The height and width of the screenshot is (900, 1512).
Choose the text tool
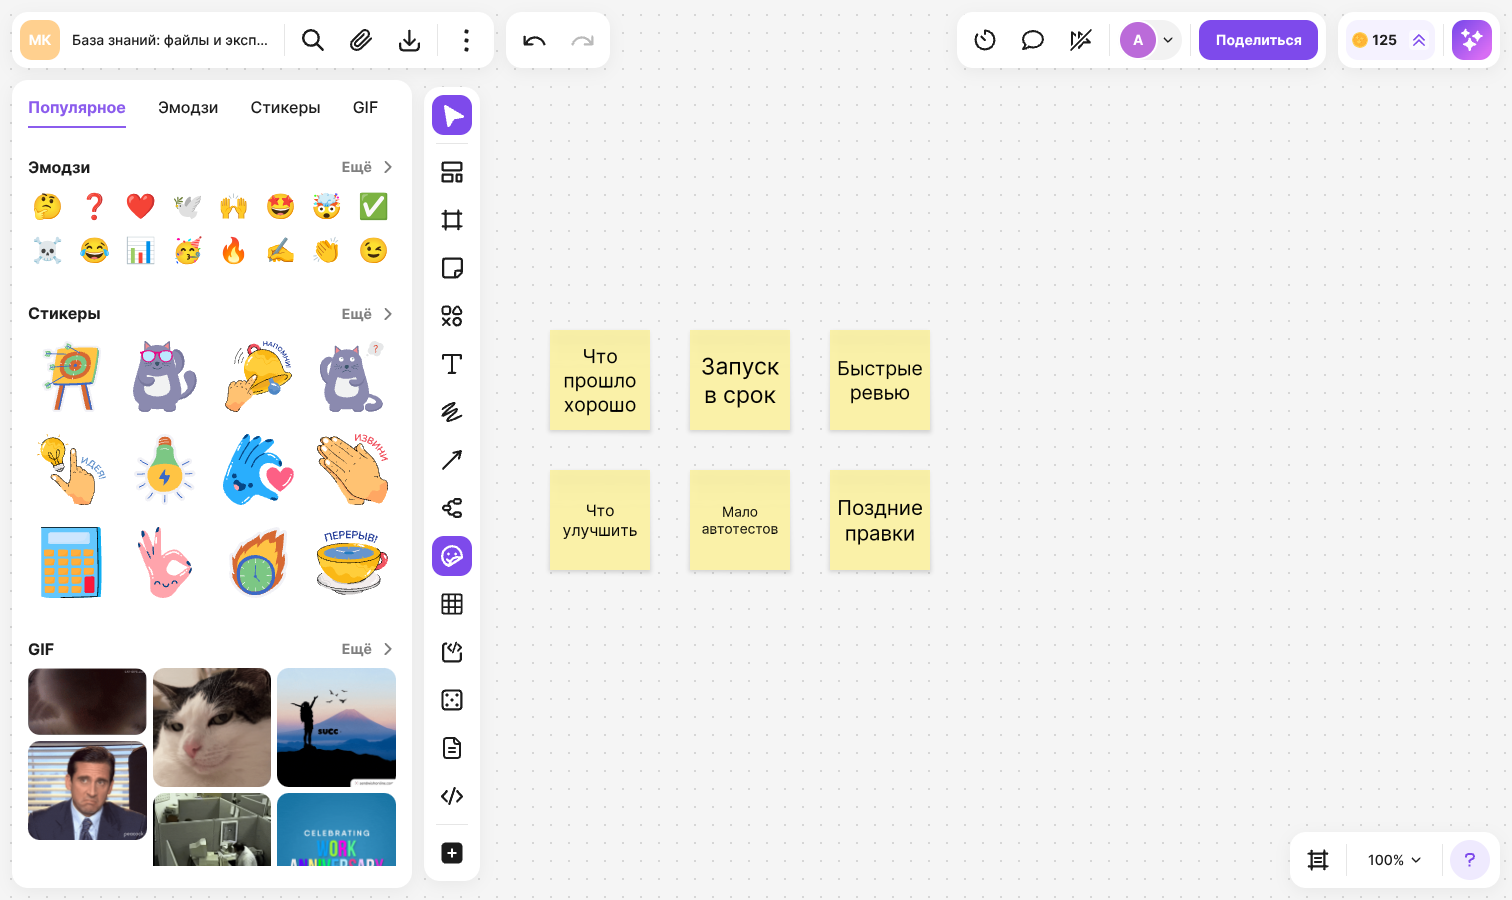[452, 364]
